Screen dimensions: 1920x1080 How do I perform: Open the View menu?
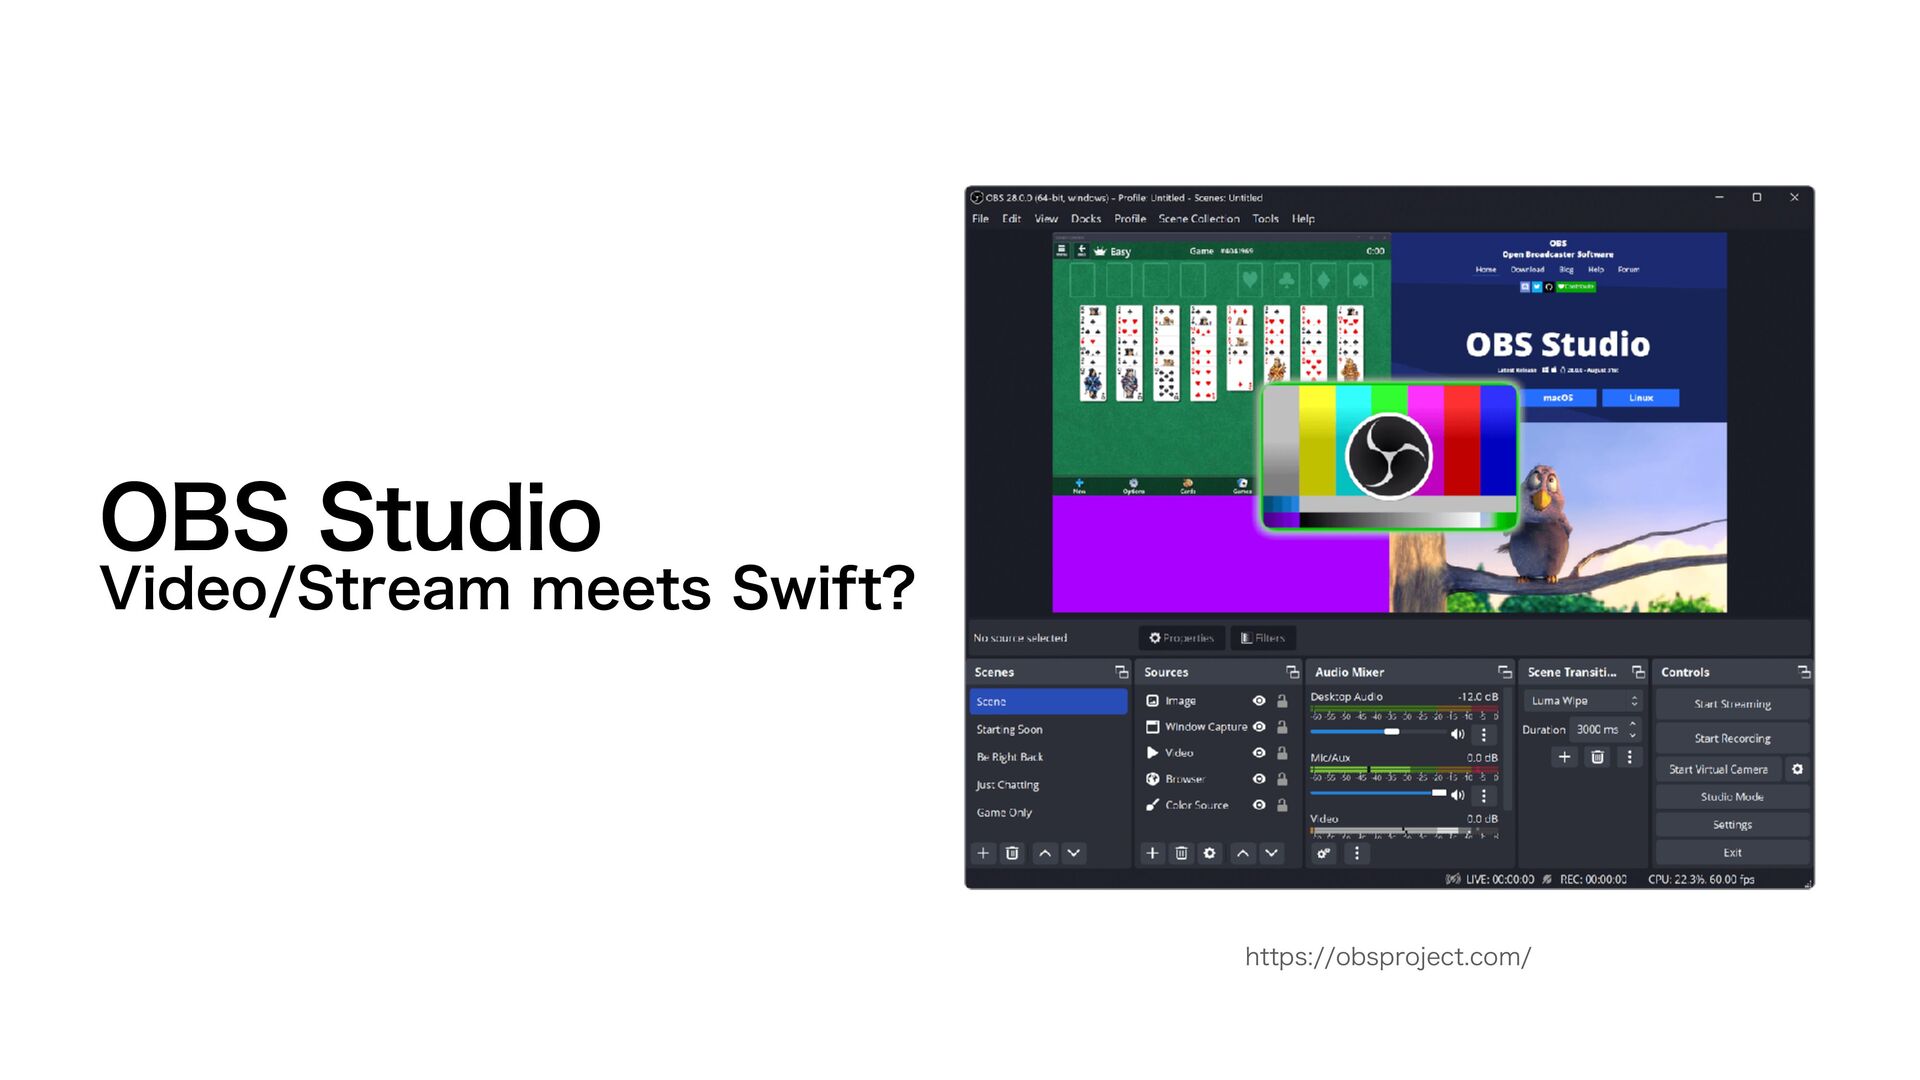(x=1046, y=219)
